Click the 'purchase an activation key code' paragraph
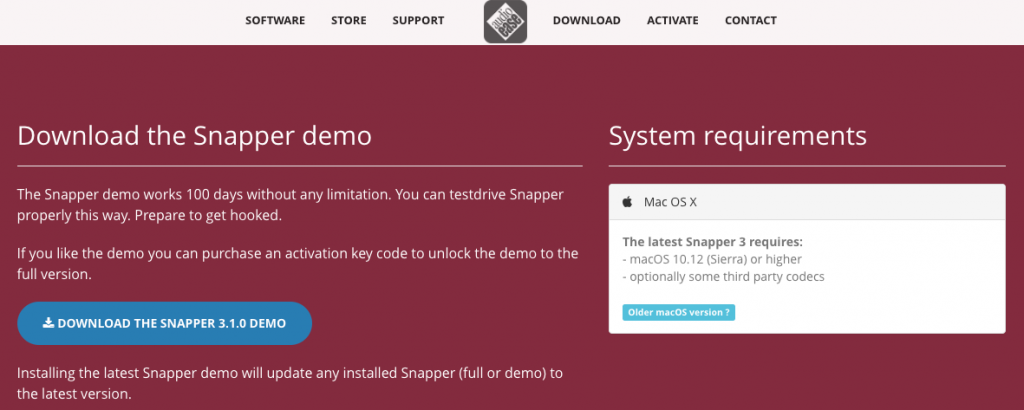Viewport: 1024px width, 410px height. coord(298,264)
